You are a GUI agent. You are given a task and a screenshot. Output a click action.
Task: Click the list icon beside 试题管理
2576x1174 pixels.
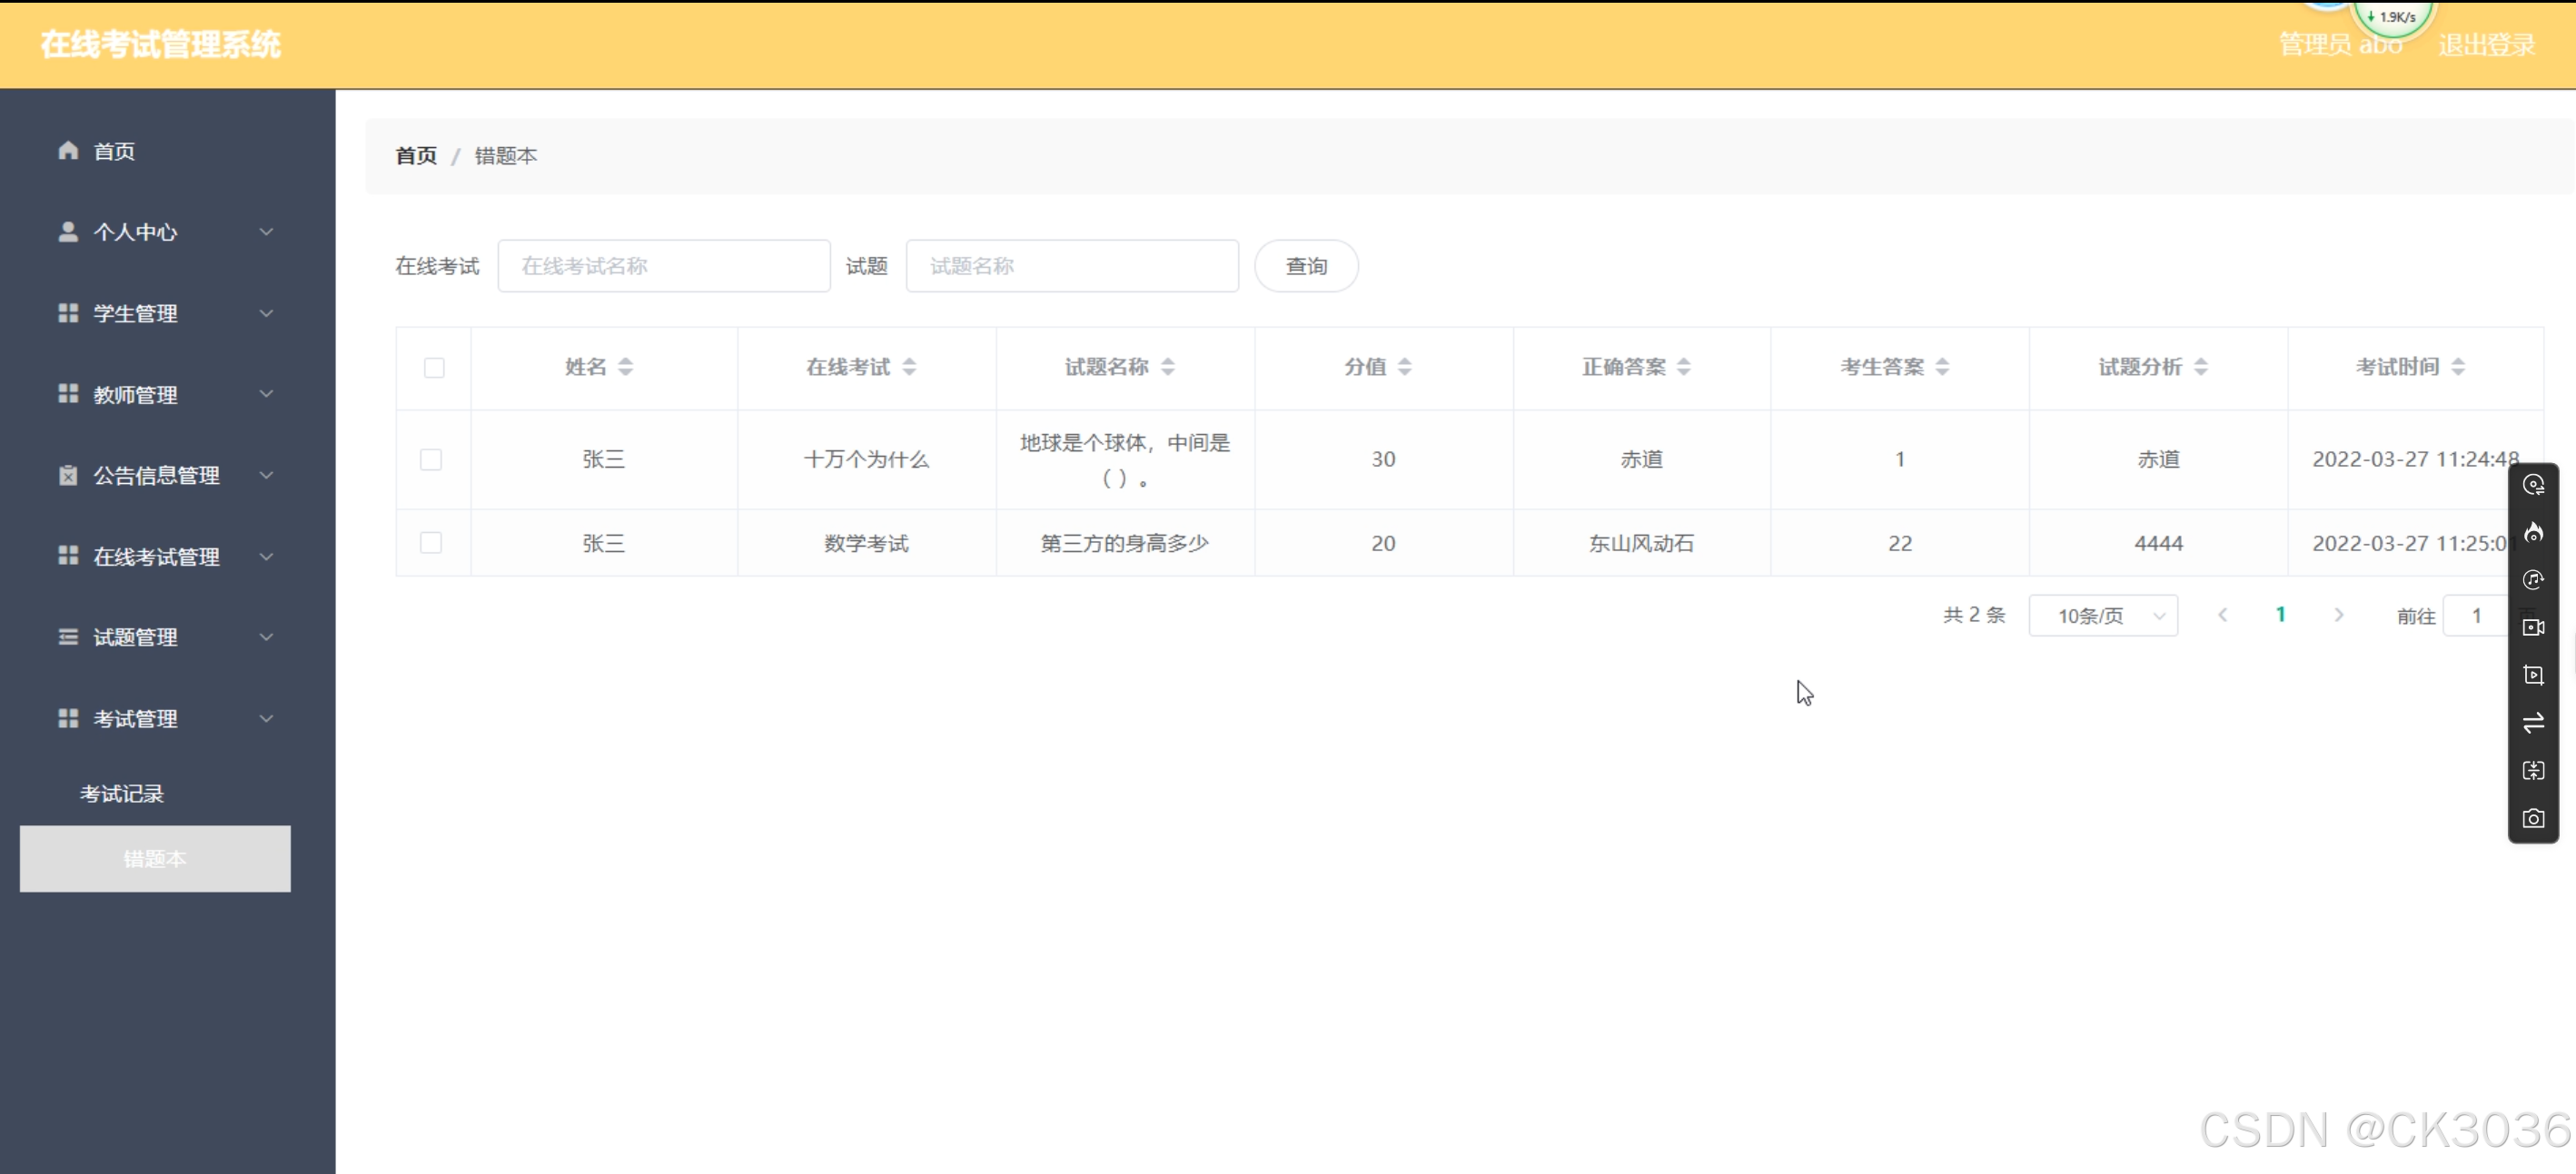pos(68,637)
